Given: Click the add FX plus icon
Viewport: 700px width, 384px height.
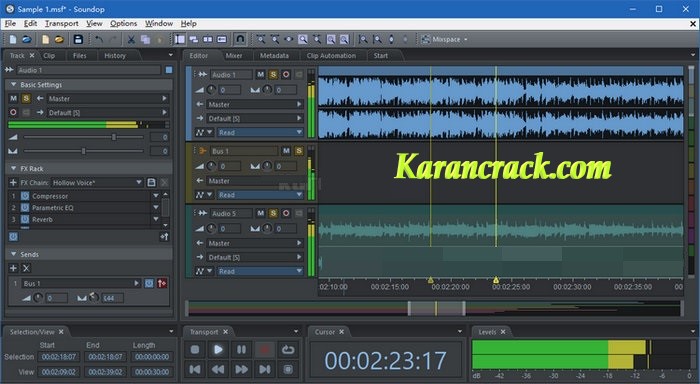Looking at the screenshot, I should click(12, 182).
